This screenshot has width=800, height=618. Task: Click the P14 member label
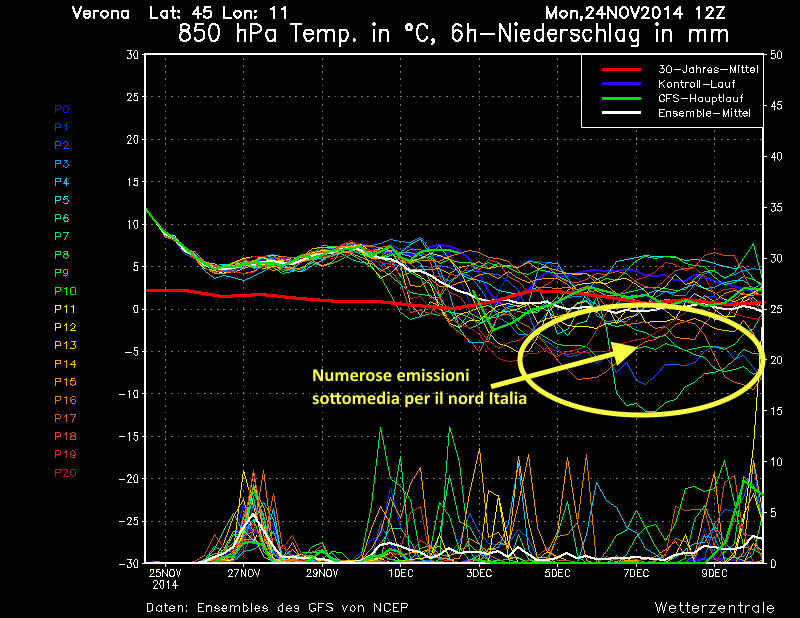coord(65,364)
